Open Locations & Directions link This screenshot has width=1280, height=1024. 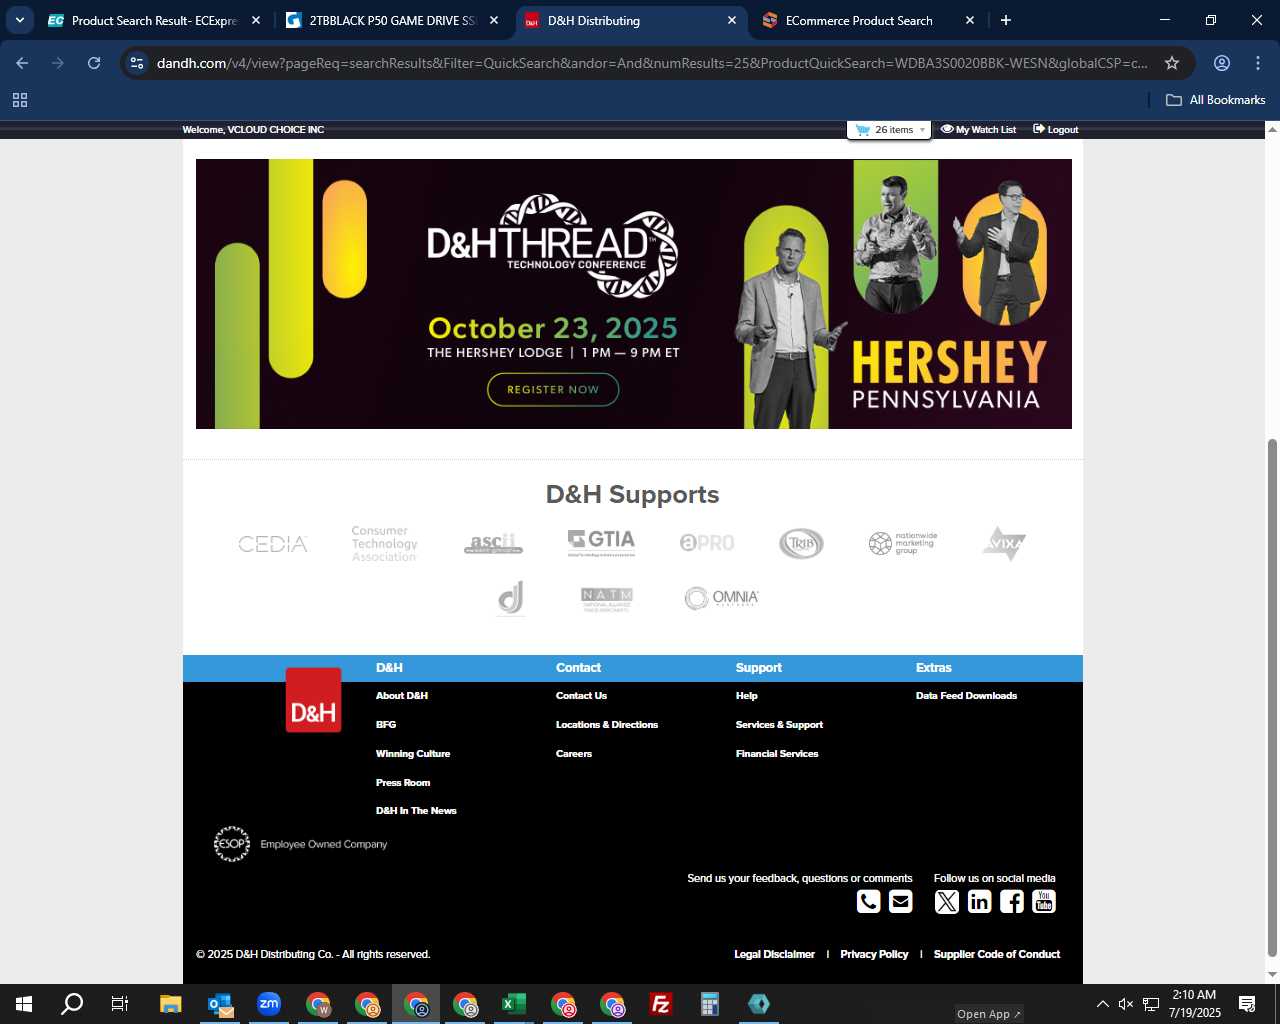coord(607,725)
